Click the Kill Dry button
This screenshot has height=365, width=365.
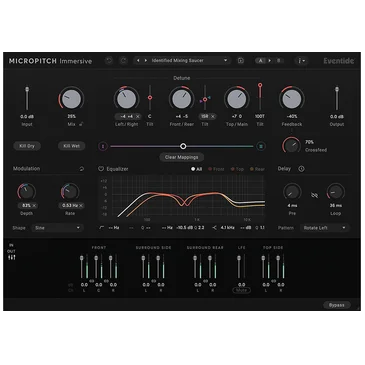click(27, 146)
